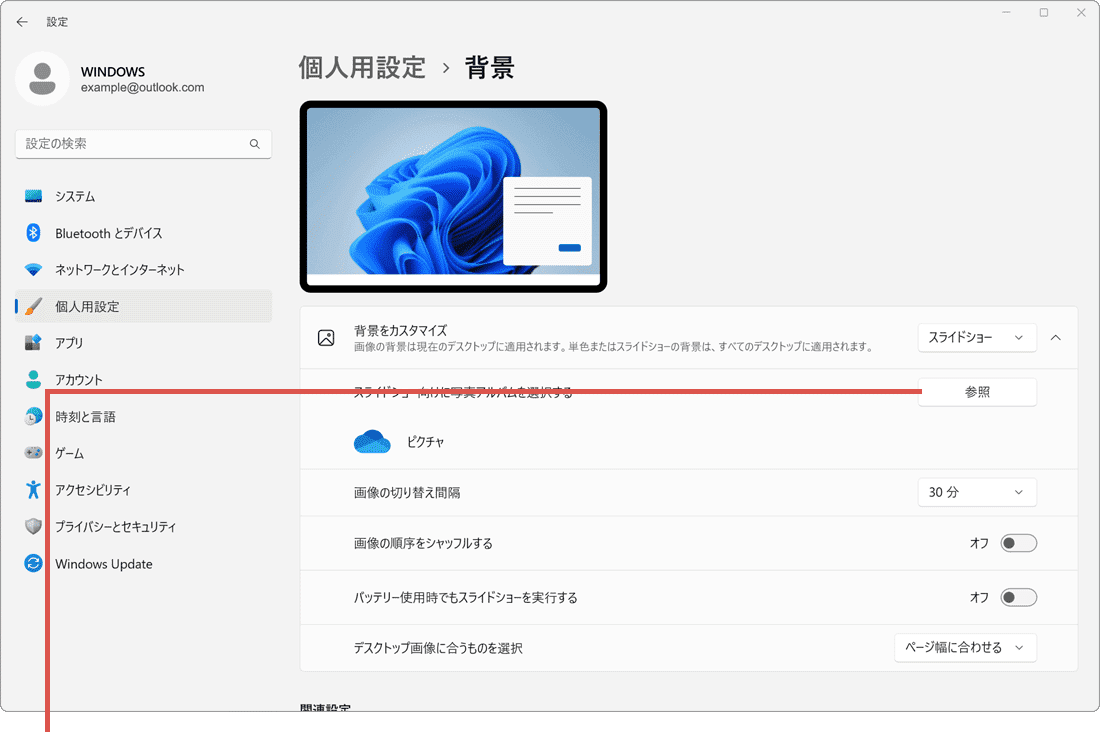1100x732 pixels.
Task: Click the 個人用設定 paintbrush icon
Action: pyautogui.click(x=33, y=307)
